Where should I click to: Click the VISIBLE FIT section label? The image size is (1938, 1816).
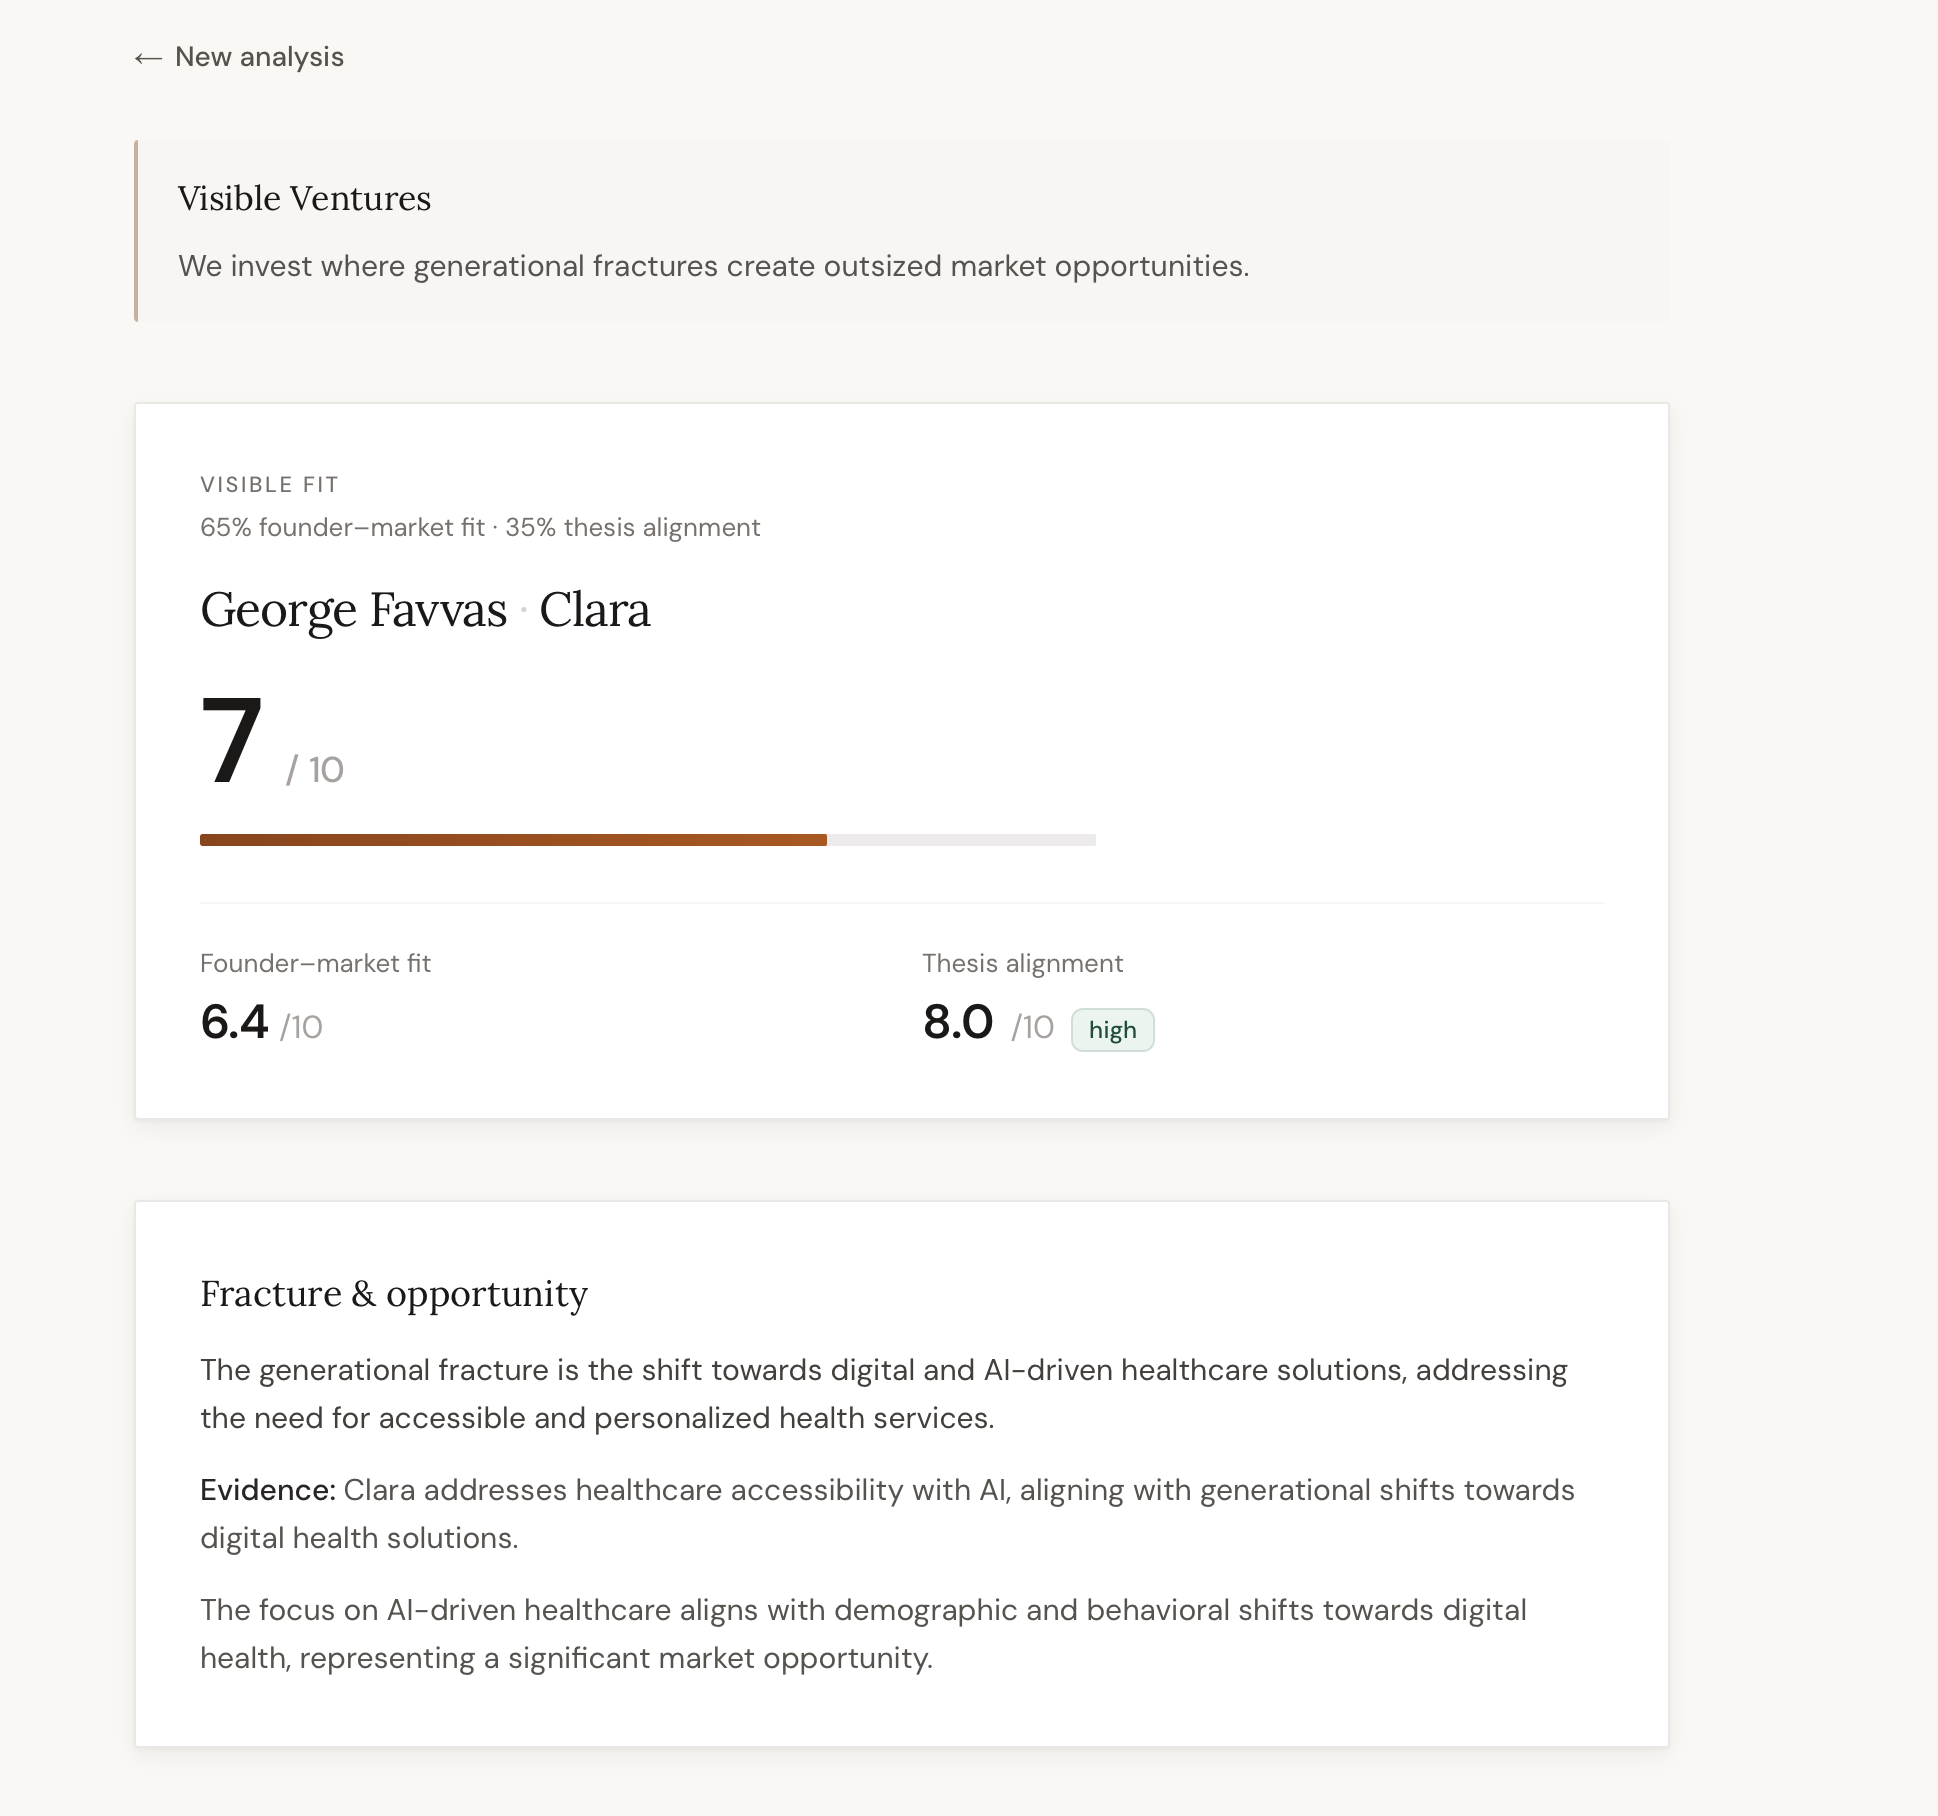pyautogui.click(x=269, y=484)
